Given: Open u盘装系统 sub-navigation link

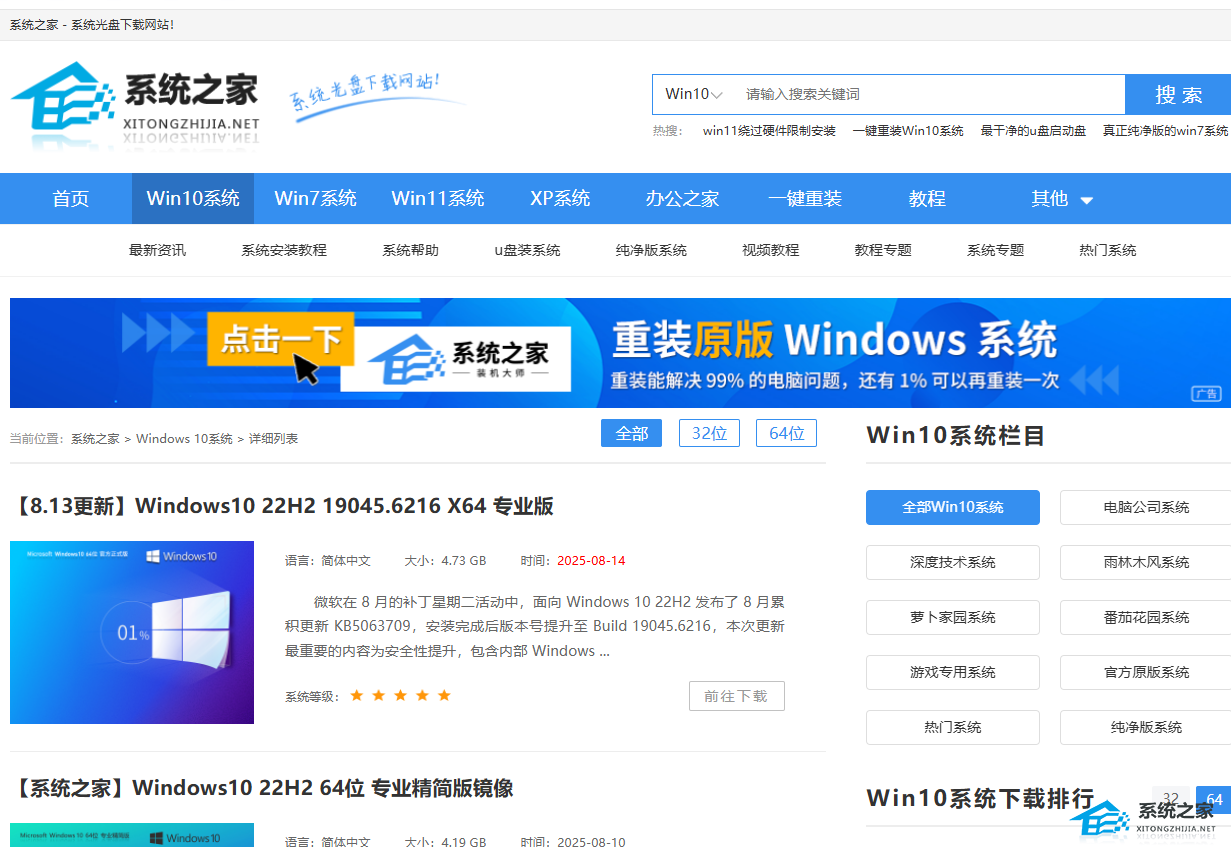Looking at the screenshot, I should 527,250.
